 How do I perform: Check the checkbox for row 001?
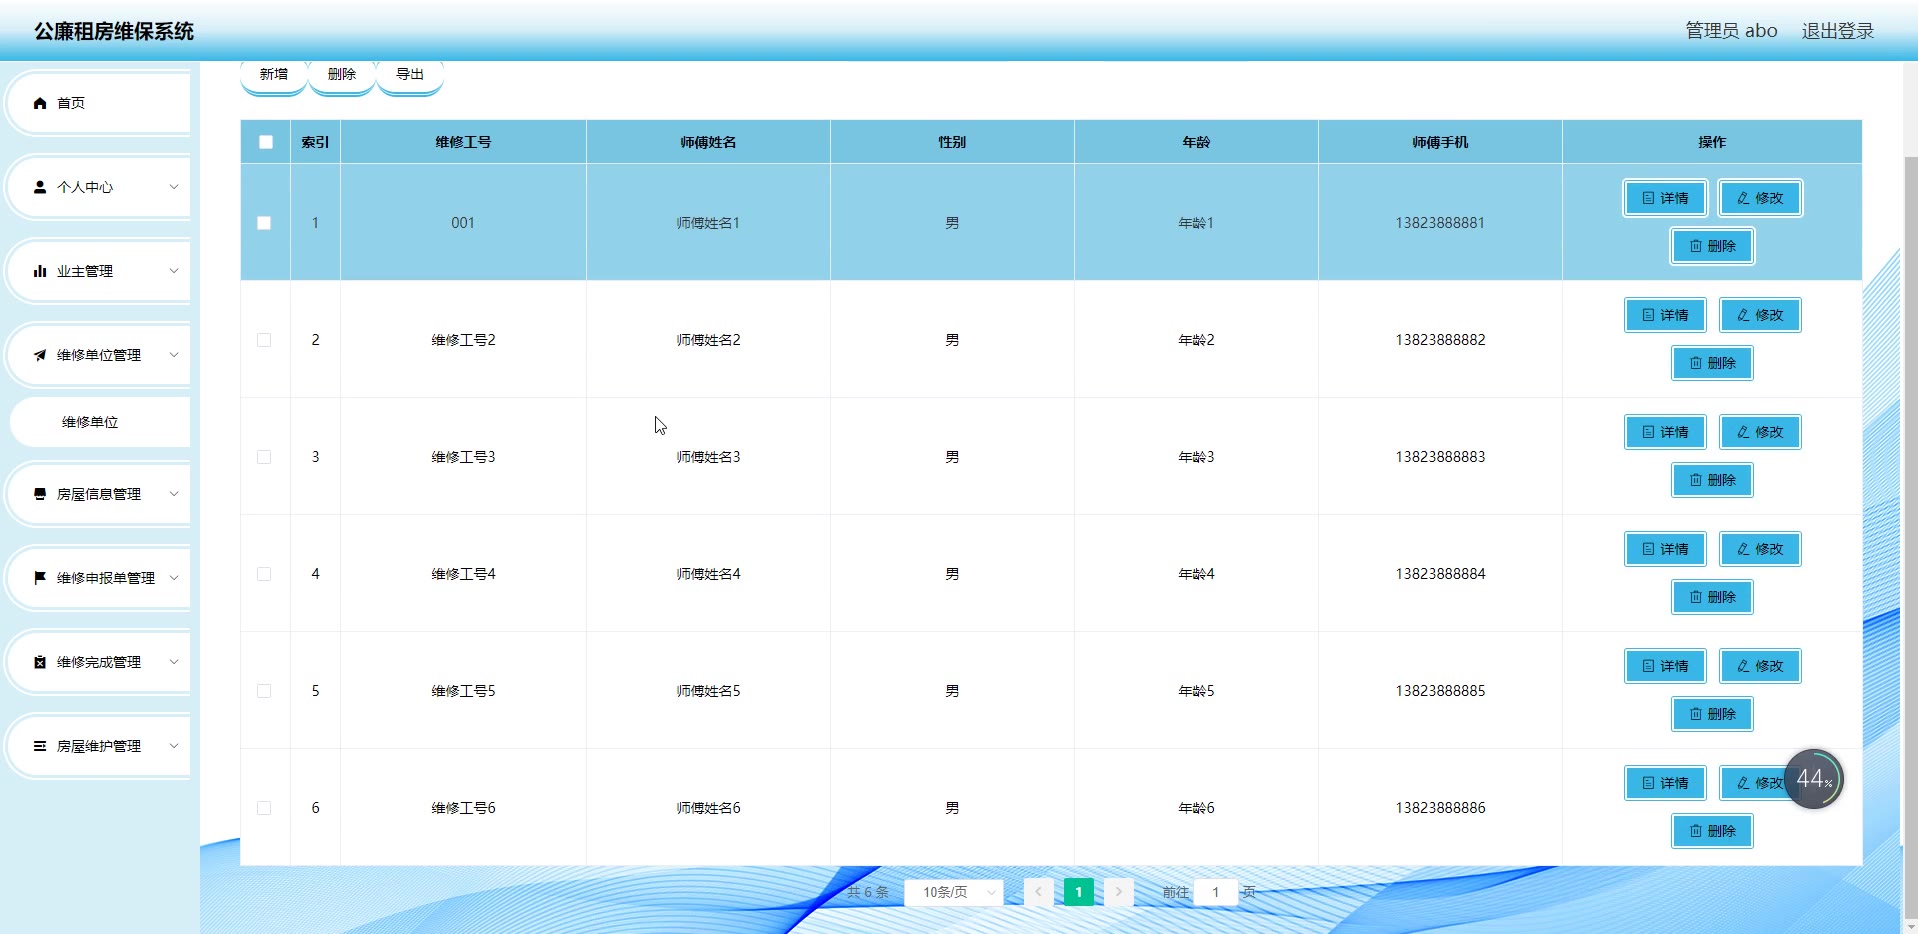coord(264,223)
